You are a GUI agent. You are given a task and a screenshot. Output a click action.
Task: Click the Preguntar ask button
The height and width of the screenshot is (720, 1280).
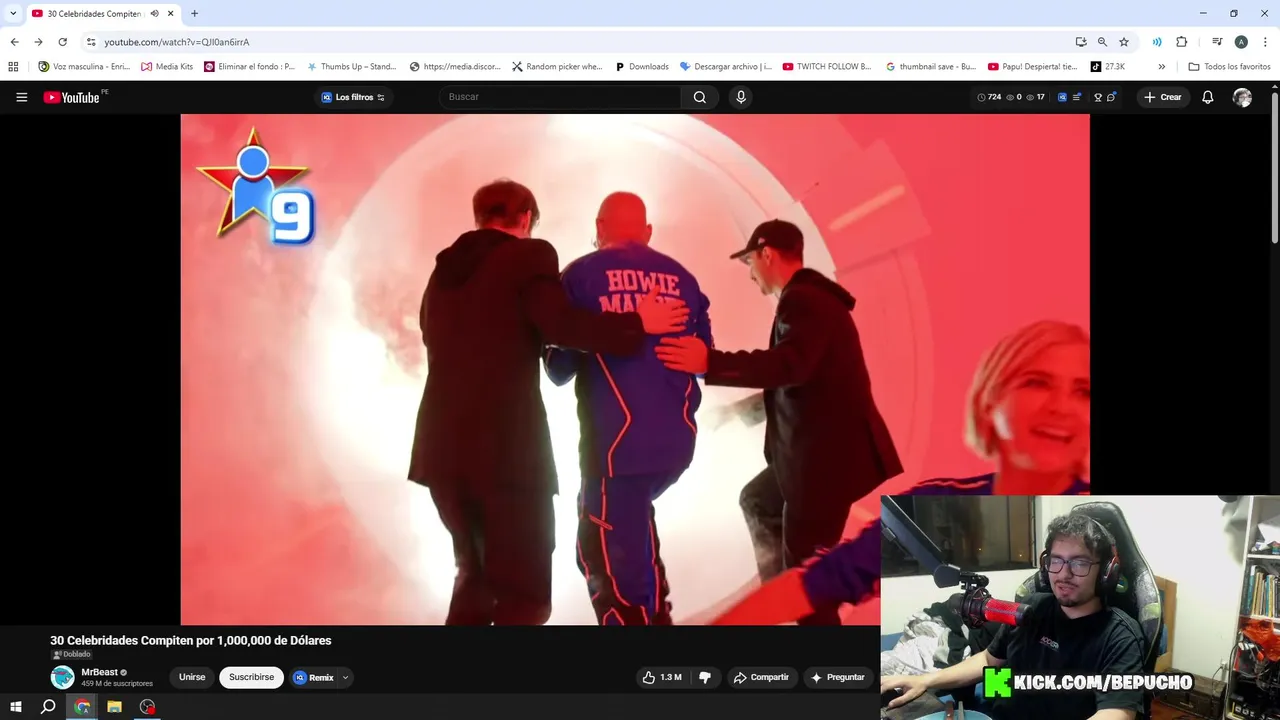tap(838, 677)
